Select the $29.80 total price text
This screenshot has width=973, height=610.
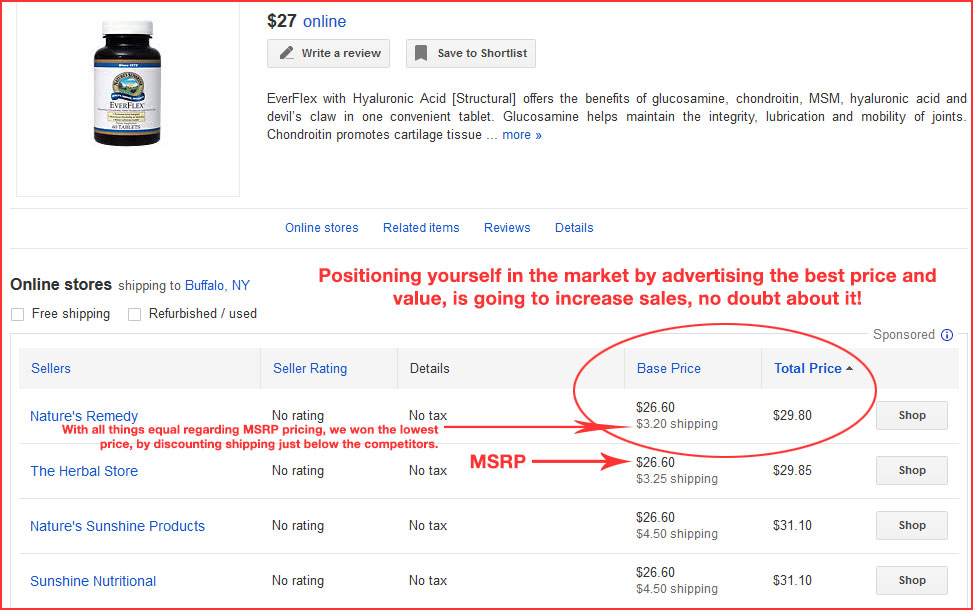[x=792, y=415]
